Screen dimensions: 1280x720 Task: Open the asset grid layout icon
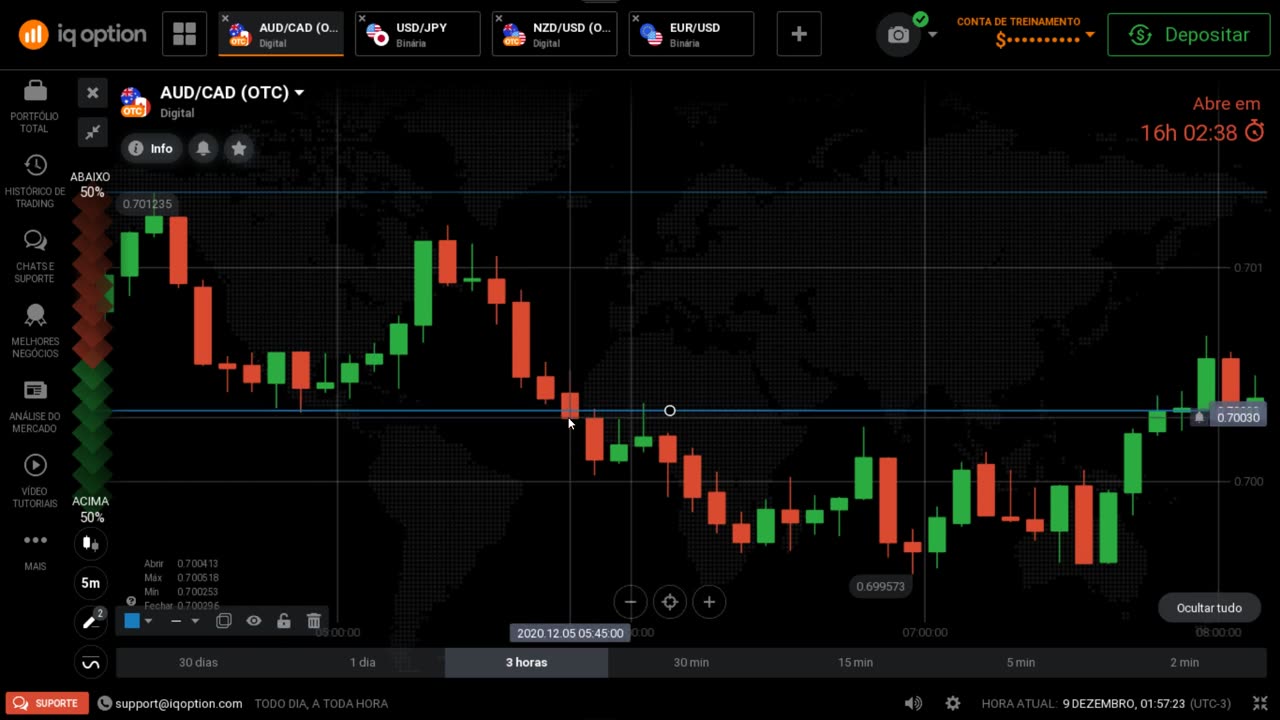click(184, 34)
